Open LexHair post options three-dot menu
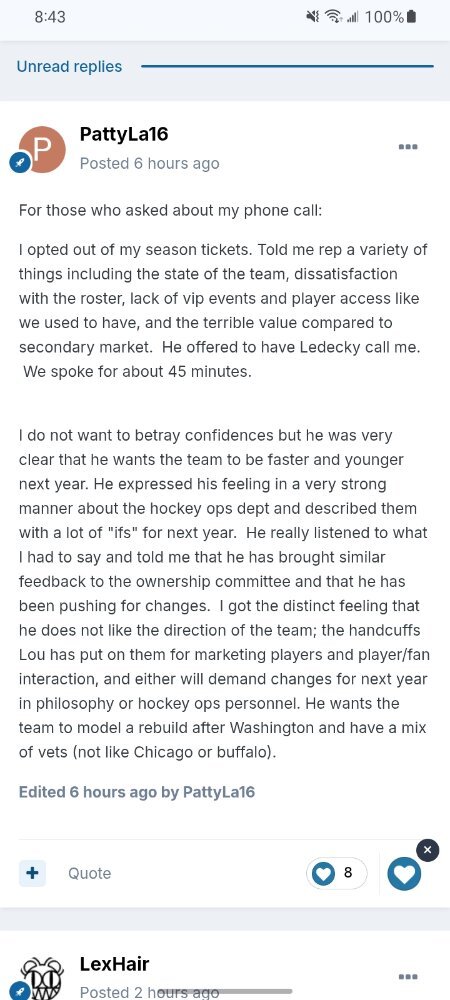This screenshot has height=1000, width=450. pos(407,976)
